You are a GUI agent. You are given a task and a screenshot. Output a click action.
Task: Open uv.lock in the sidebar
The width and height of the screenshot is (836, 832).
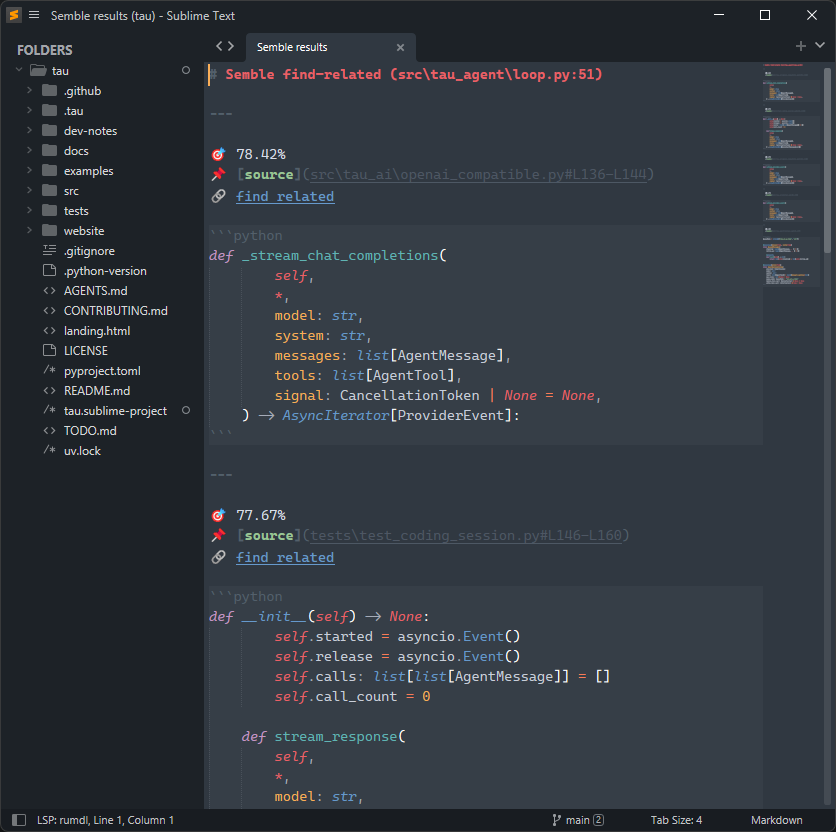[x=82, y=451]
